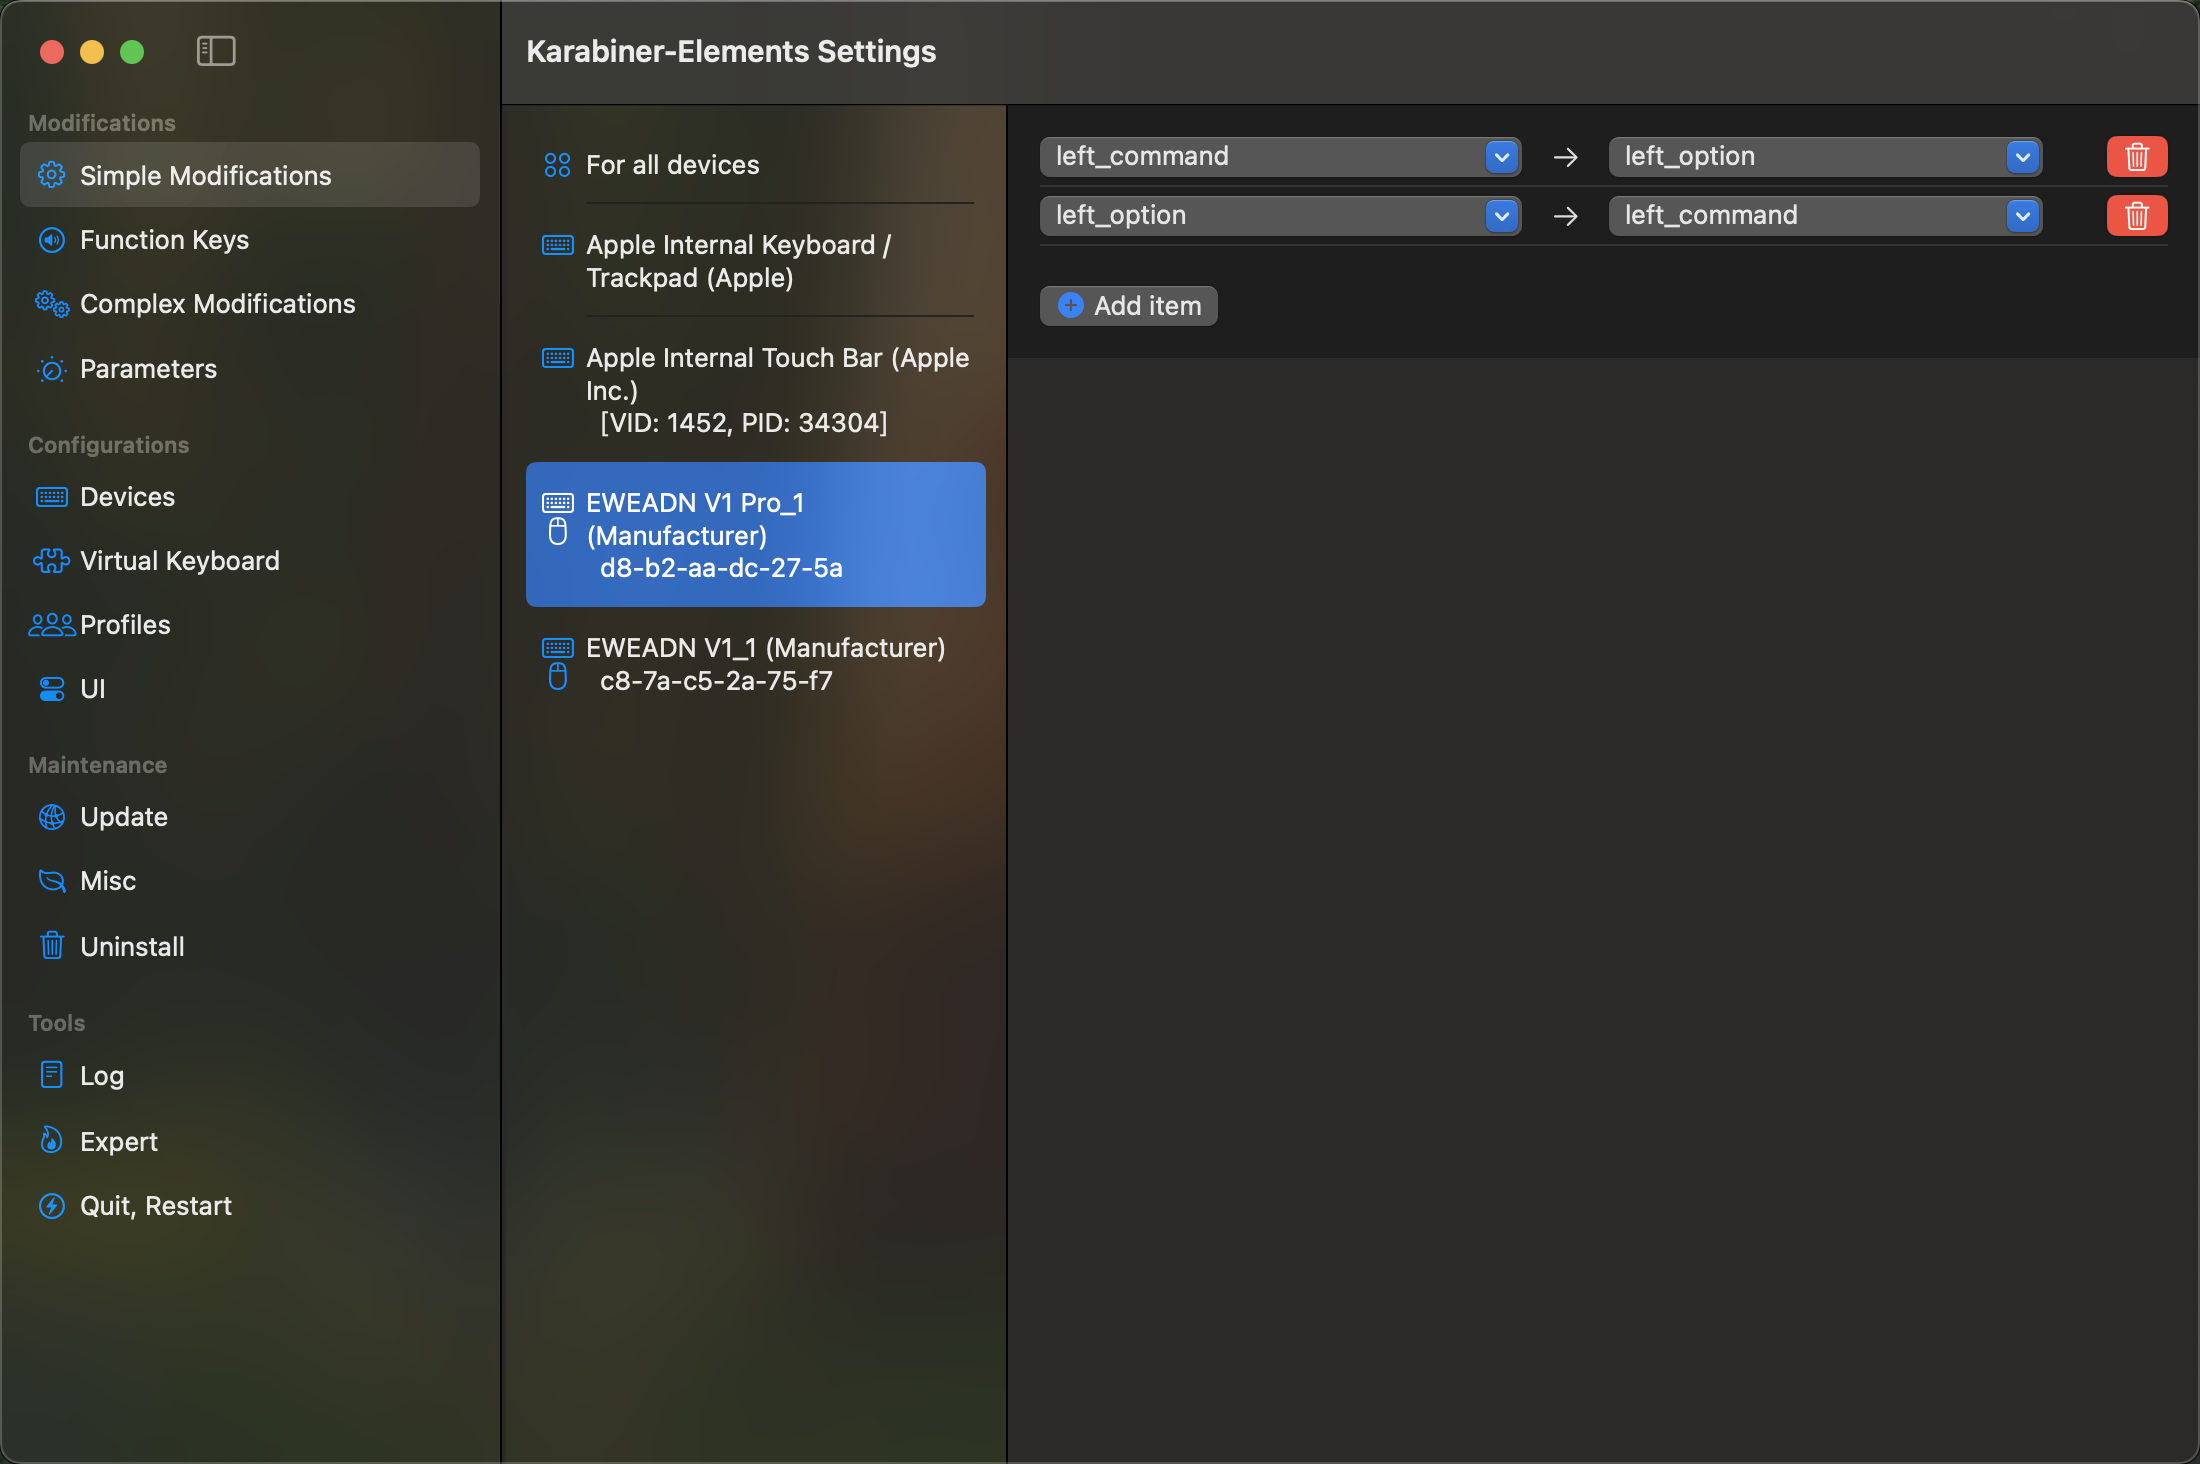Open the left_command source key dropdown
The width and height of the screenshot is (2200, 1464).
1501,157
